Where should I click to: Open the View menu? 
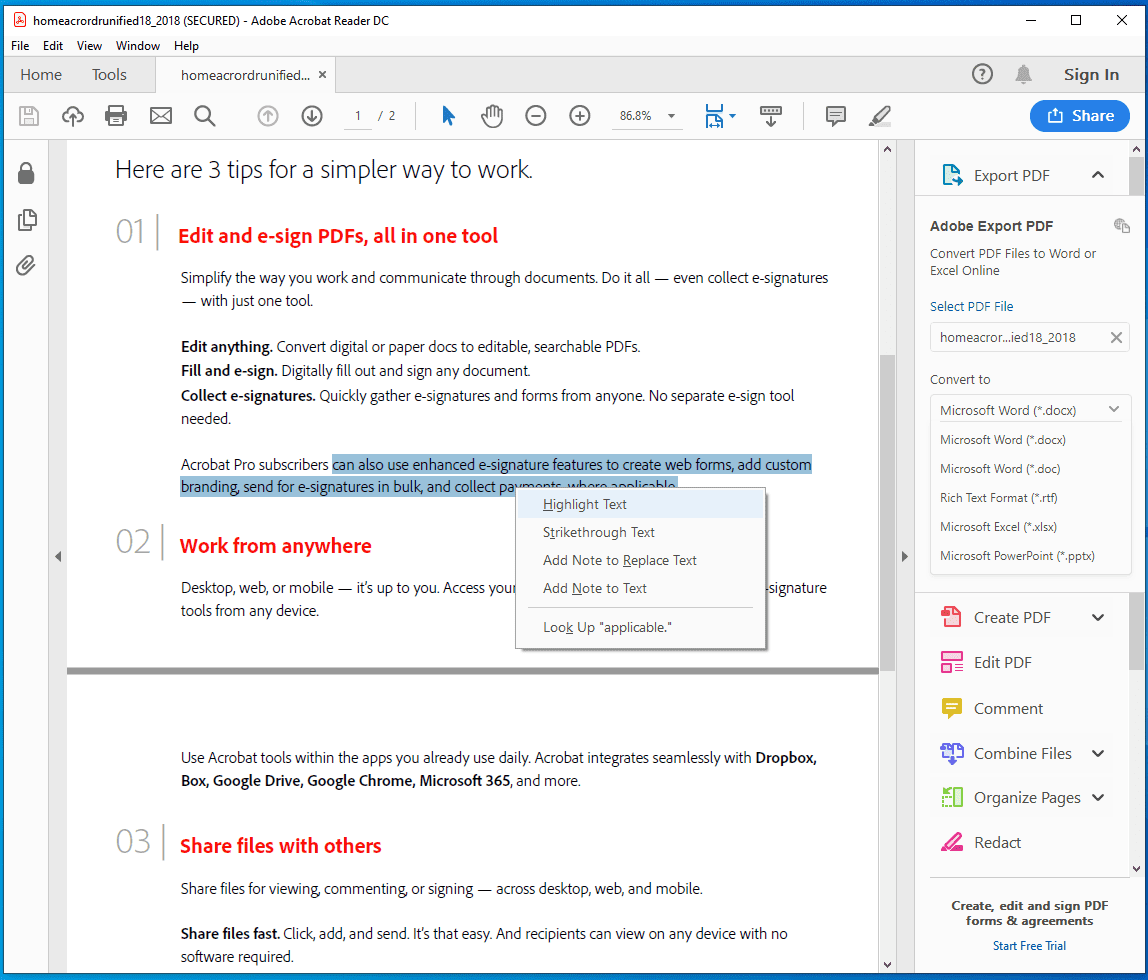(x=89, y=45)
